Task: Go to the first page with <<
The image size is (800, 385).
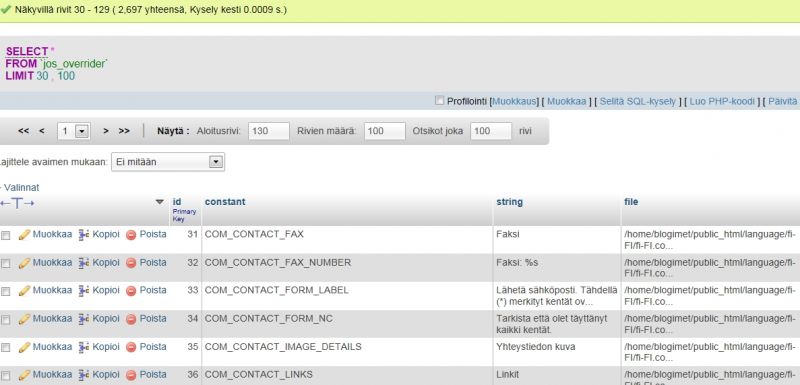Action: (23, 131)
